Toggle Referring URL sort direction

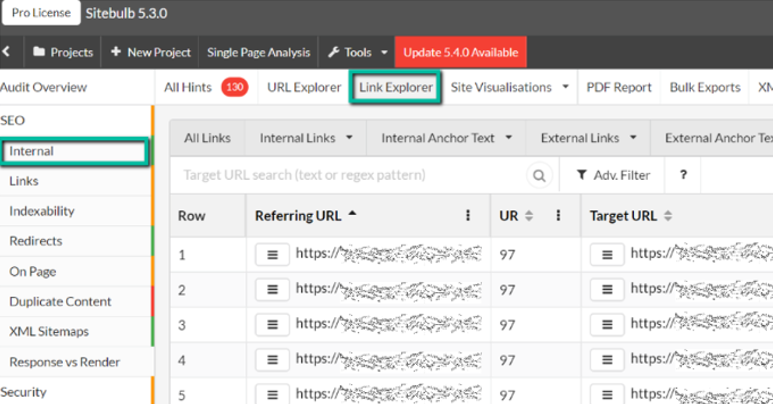353,215
